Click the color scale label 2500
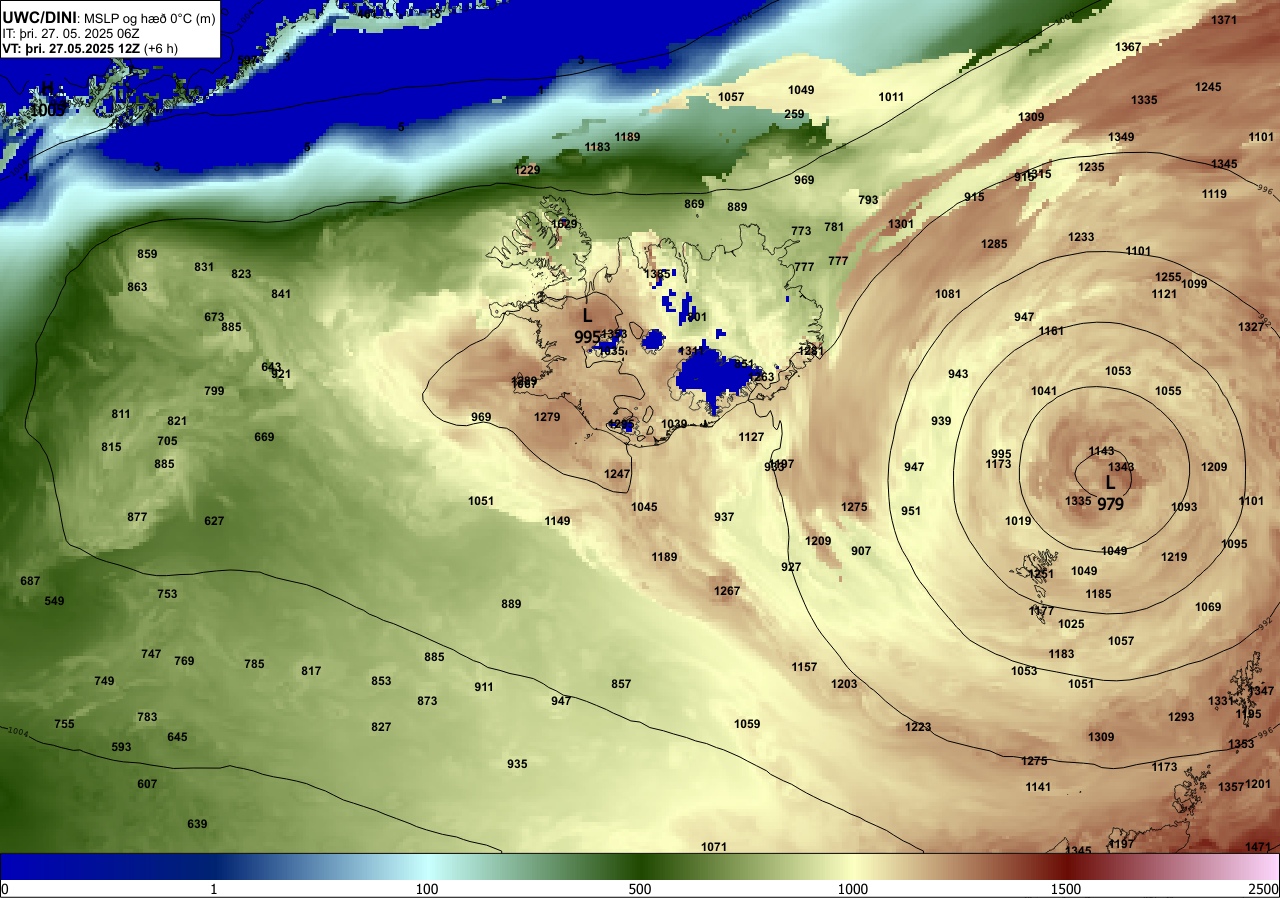The height and width of the screenshot is (898, 1280). point(1264,889)
